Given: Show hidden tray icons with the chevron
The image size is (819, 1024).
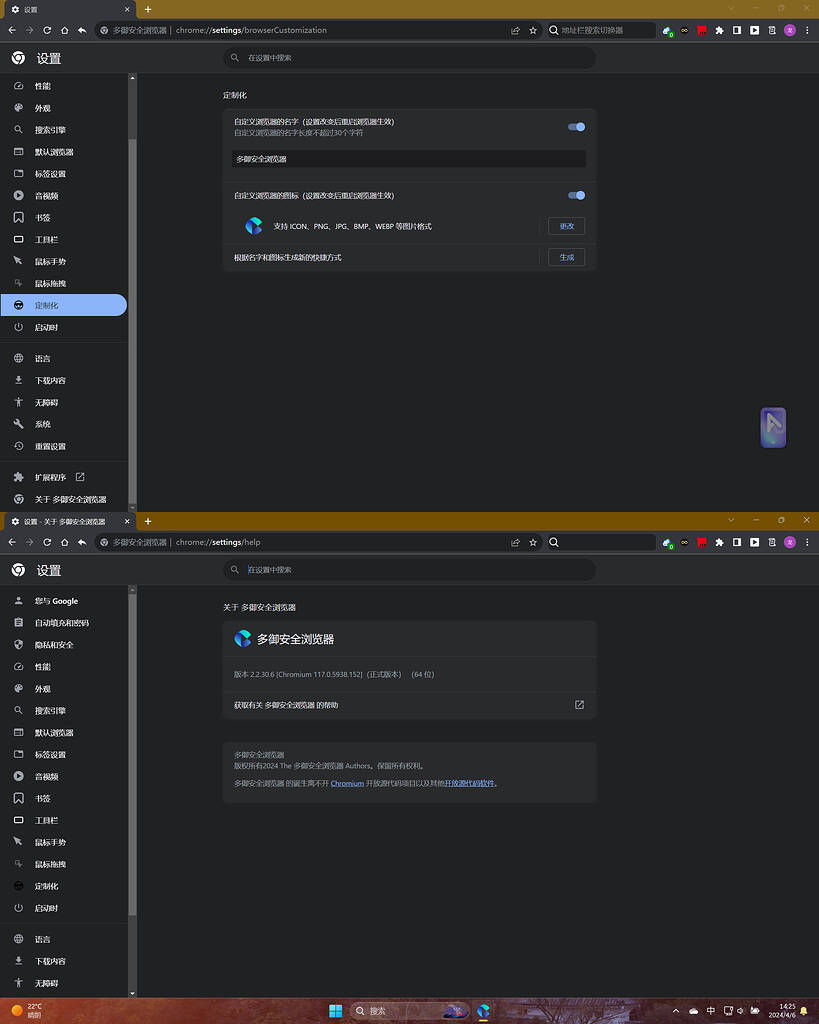Looking at the screenshot, I should [676, 1011].
